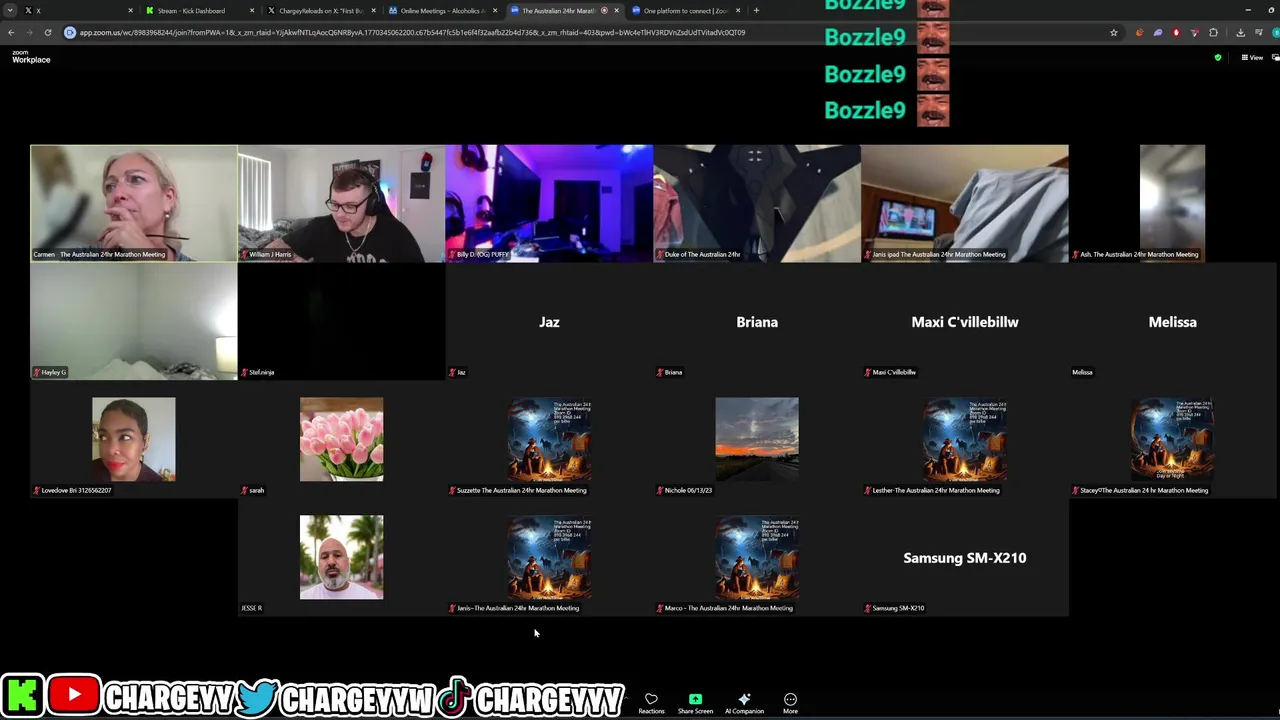Go back in browser history

tap(11, 32)
